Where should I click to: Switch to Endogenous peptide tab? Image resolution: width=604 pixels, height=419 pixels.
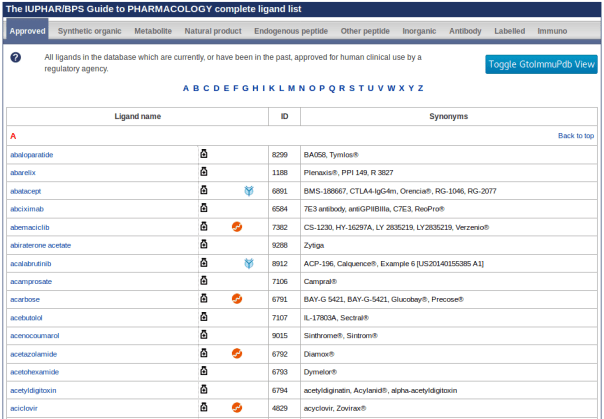[x=291, y=31]
